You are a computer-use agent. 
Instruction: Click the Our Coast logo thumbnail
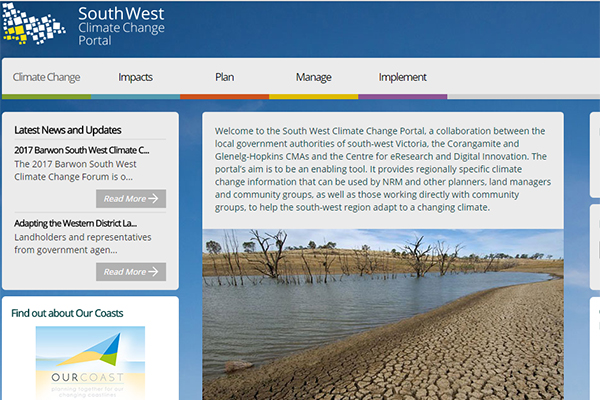tap(90, 363)
